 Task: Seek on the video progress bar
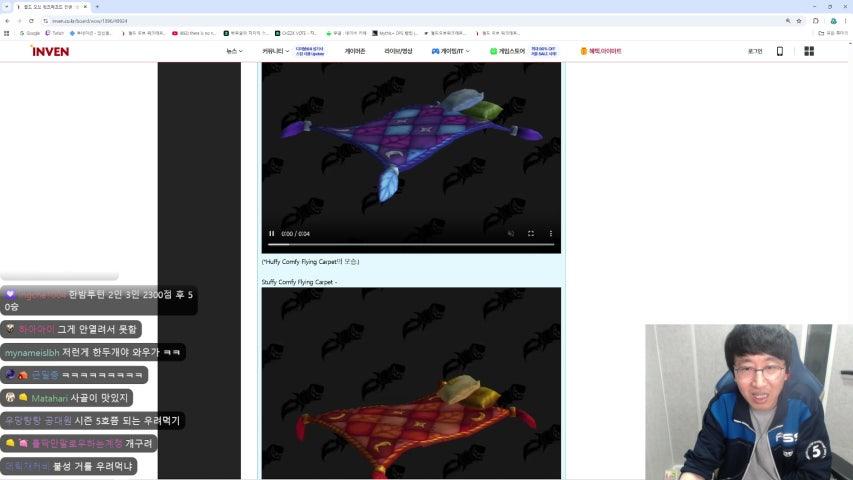(x=411, y=244)
